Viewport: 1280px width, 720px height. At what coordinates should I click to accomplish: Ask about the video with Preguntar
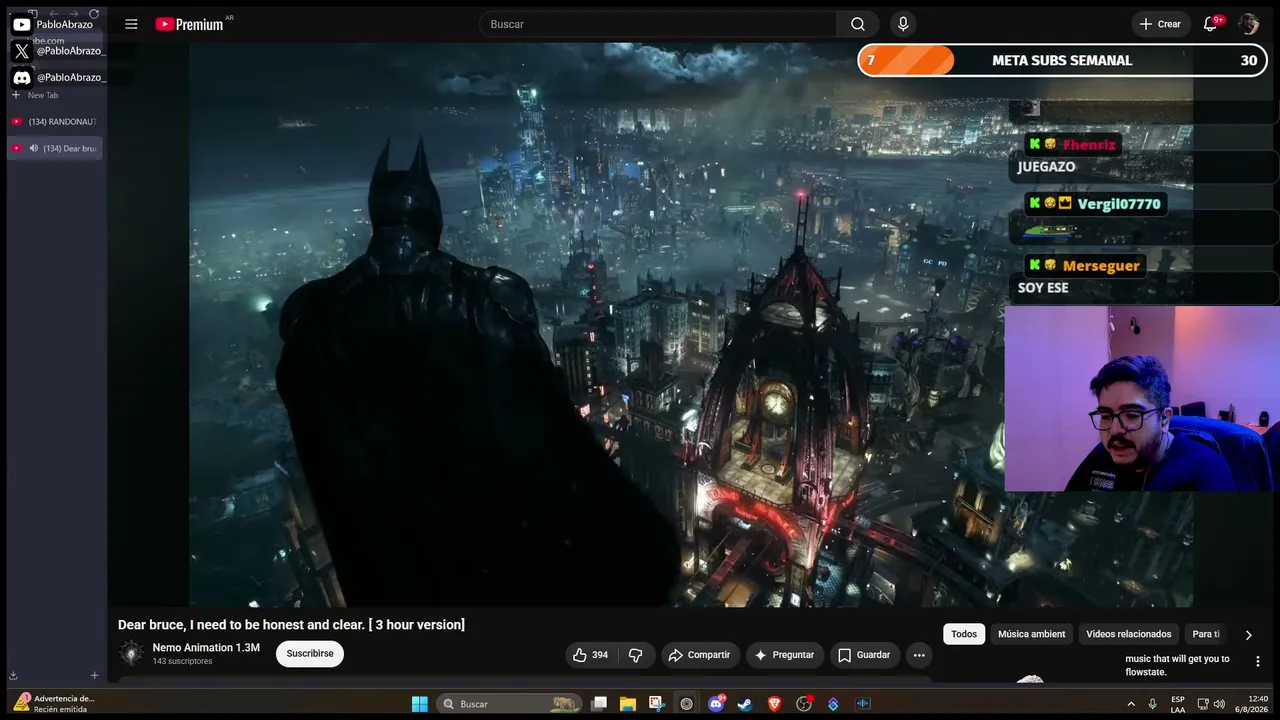(x=784, y=655)
